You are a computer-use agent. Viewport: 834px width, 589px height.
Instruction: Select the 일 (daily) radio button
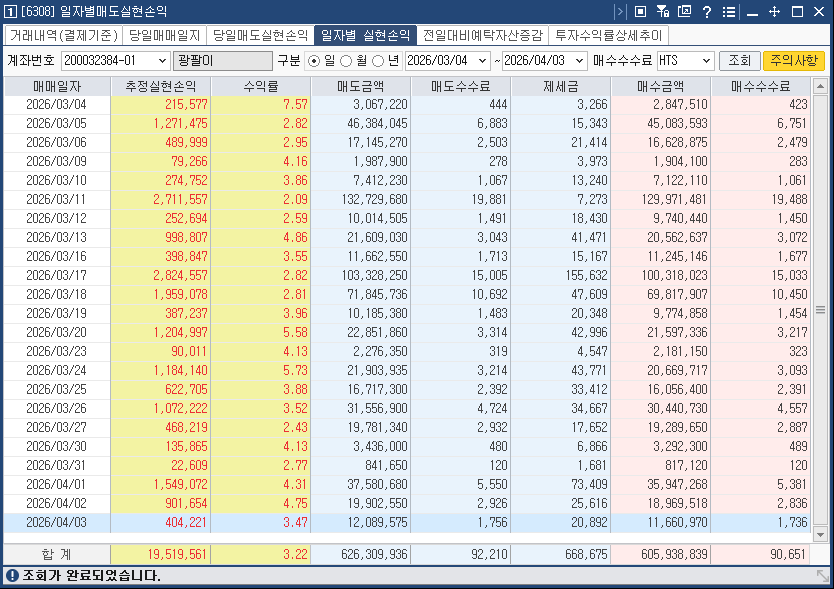(x=313, y=60)
